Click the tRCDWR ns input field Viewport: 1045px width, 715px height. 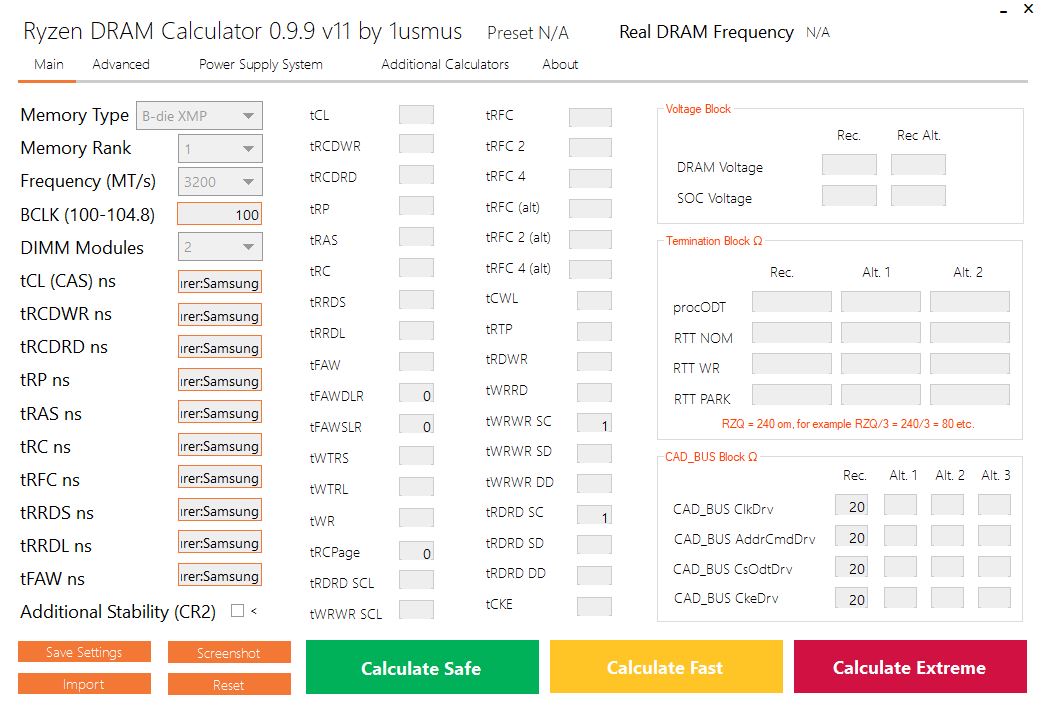point(219,315)
